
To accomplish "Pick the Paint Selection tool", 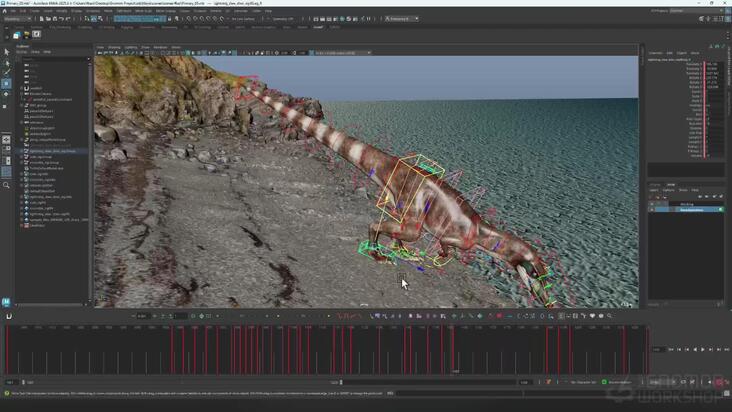I will [x=7, y=72].
